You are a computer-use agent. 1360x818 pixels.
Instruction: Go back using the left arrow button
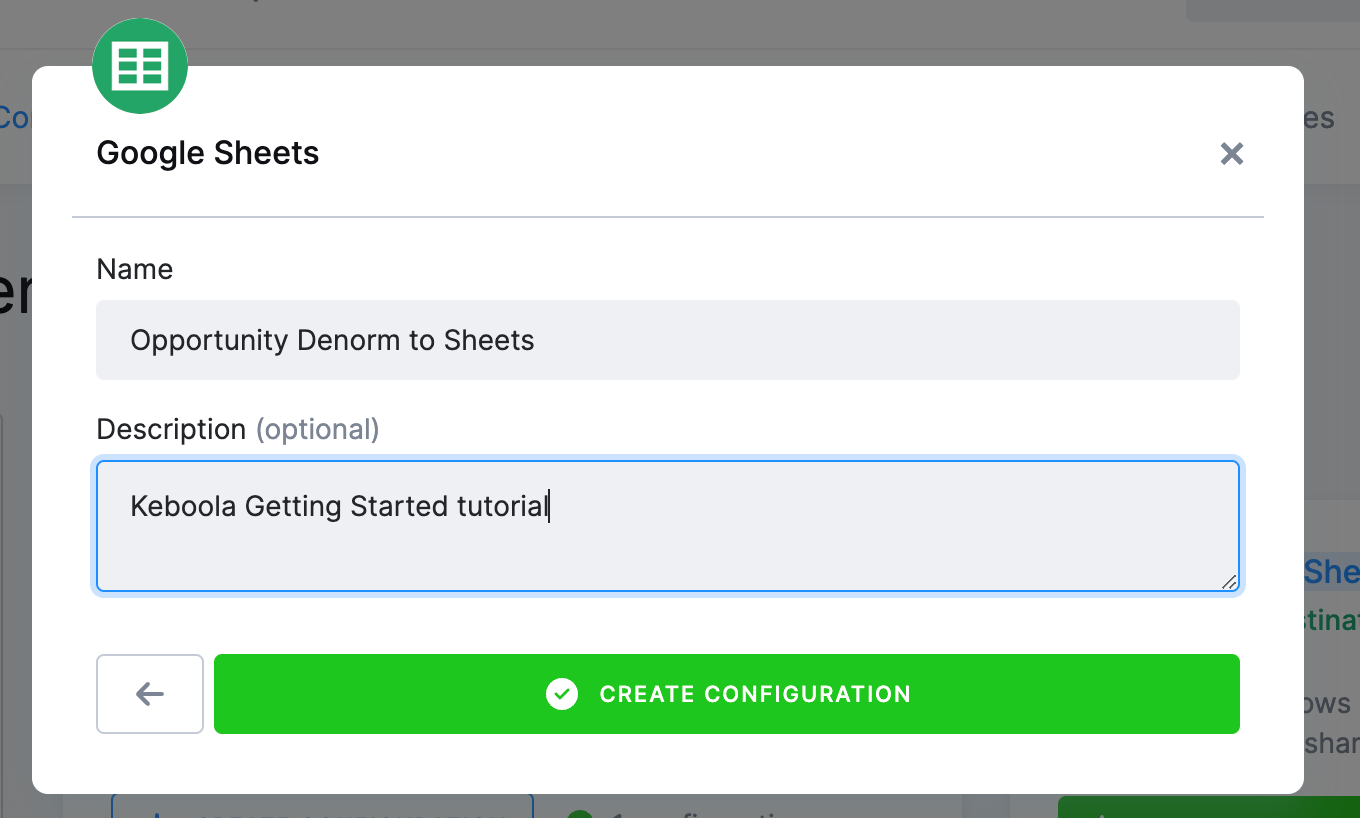[x=150, y=694]
